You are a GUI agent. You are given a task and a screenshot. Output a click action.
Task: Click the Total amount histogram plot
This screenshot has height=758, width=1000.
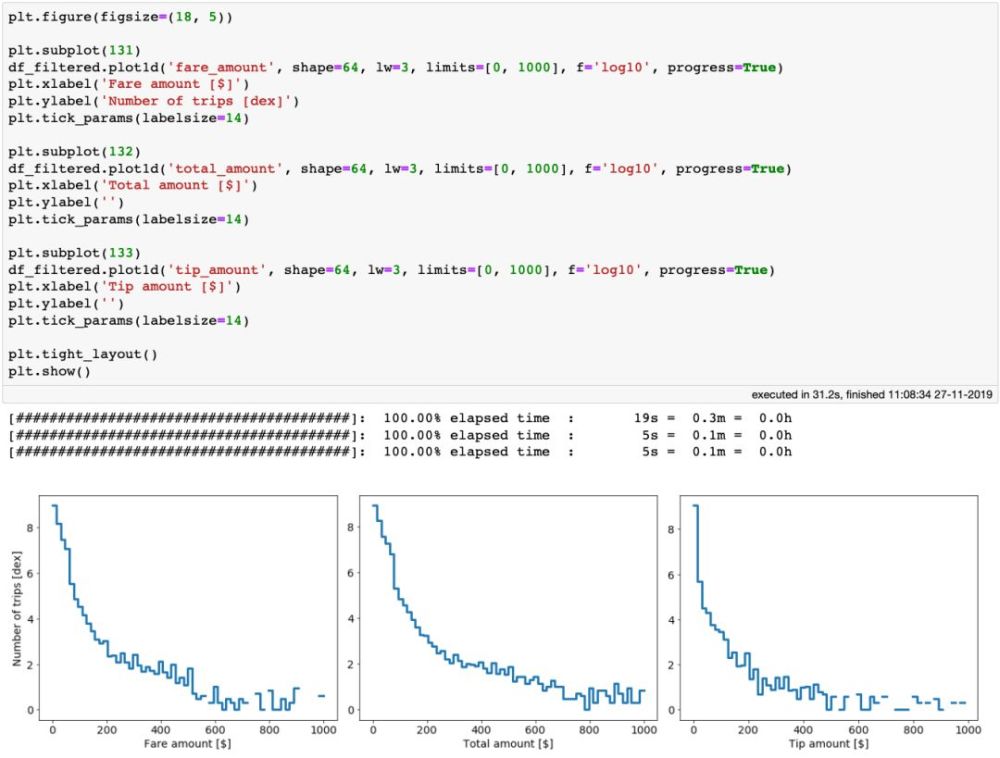(x=508, y=608)
